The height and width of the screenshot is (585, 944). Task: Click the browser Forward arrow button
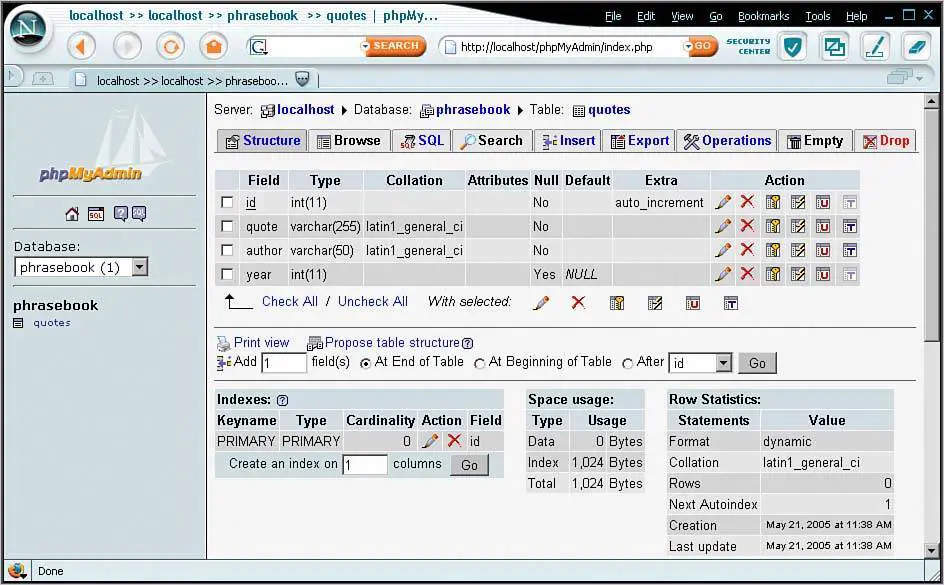click(127, 46)
